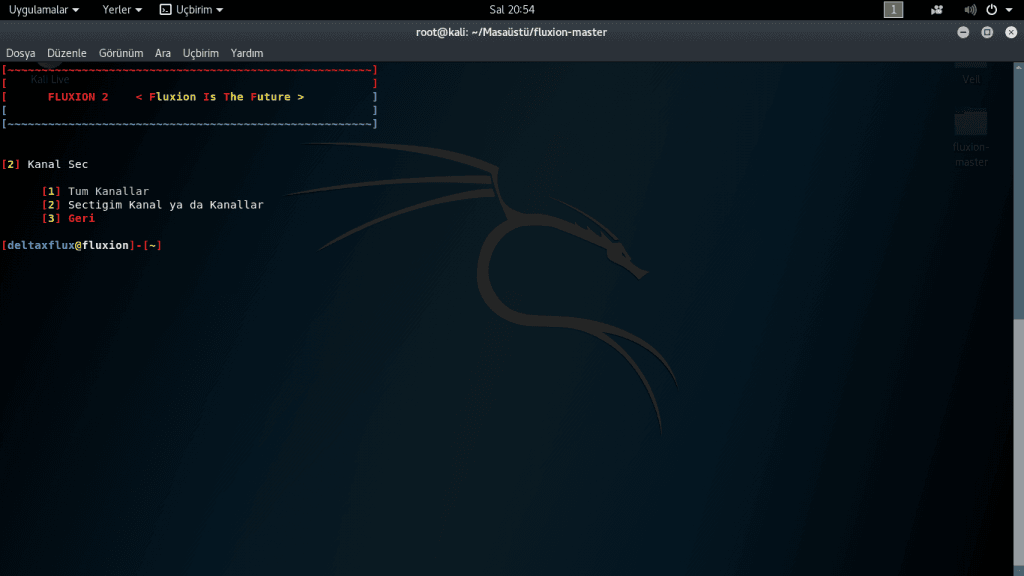
Task: Open the Görünüm menu
Action: tap(121, 53)
